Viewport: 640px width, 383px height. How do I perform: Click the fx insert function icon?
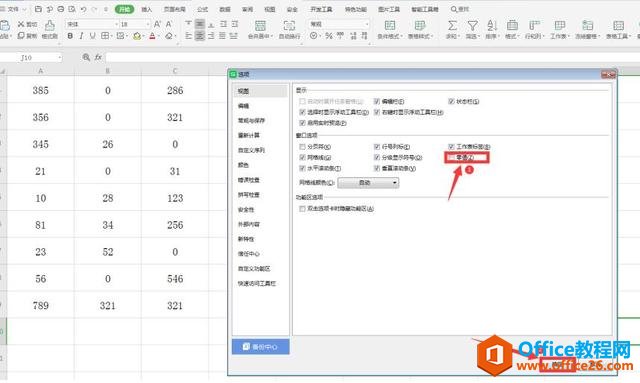98,58
